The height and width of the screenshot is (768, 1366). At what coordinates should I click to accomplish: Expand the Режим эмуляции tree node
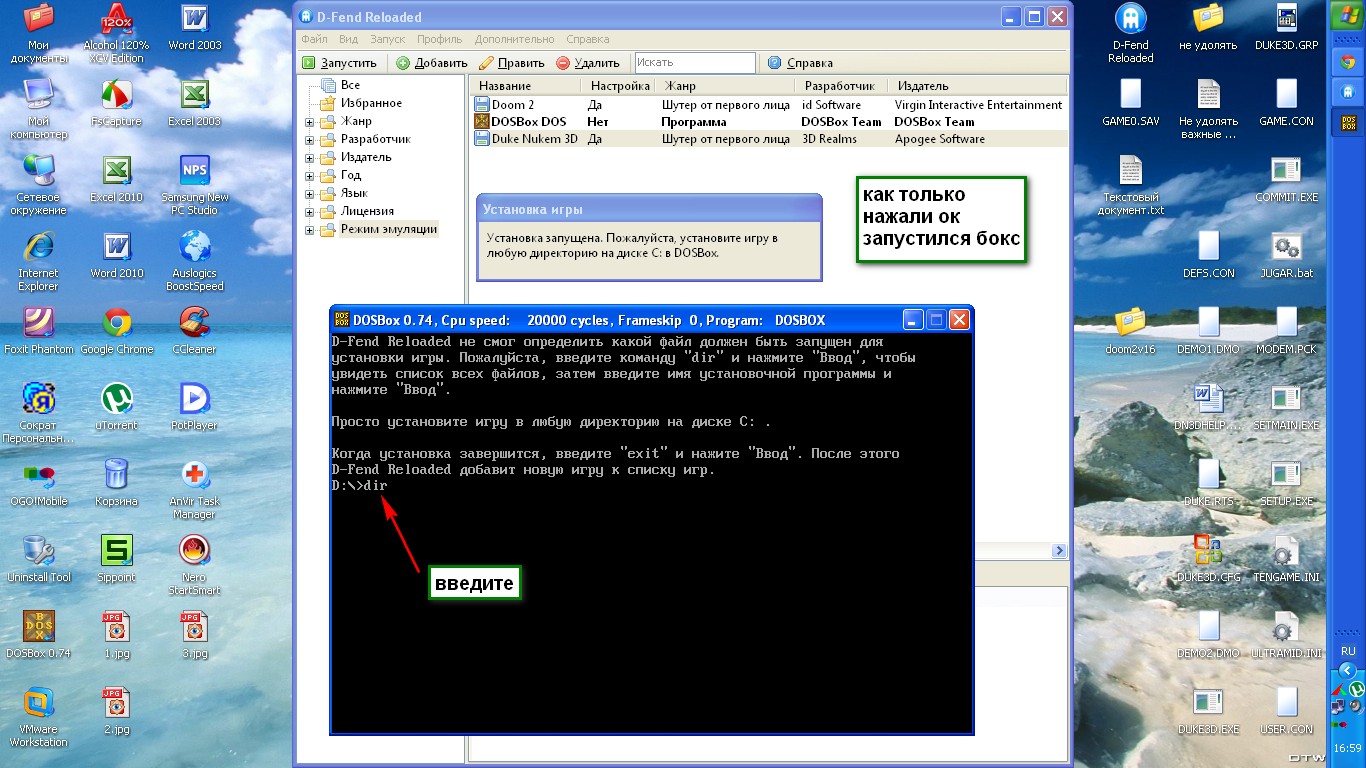[309, 230]
